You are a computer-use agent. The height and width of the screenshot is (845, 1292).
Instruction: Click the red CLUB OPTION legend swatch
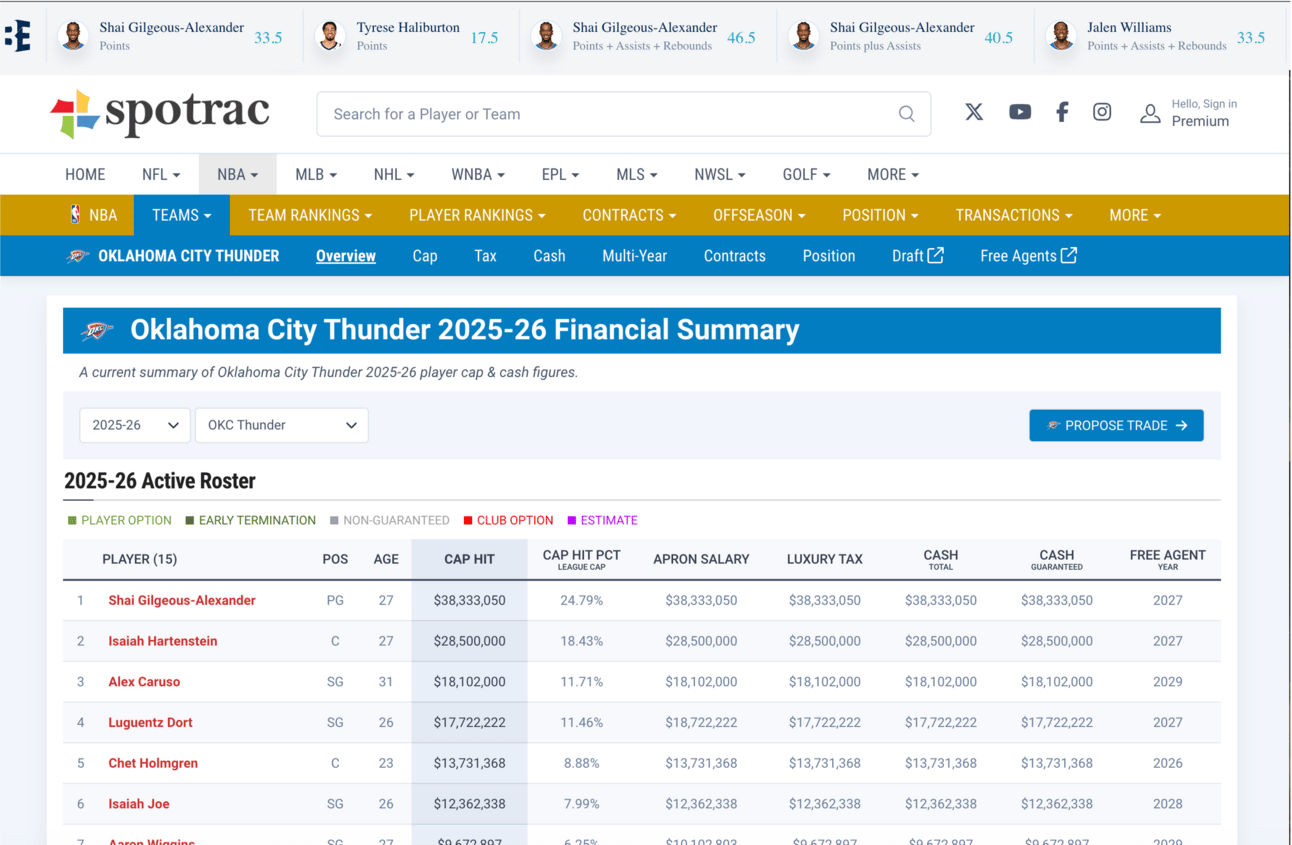468,520
